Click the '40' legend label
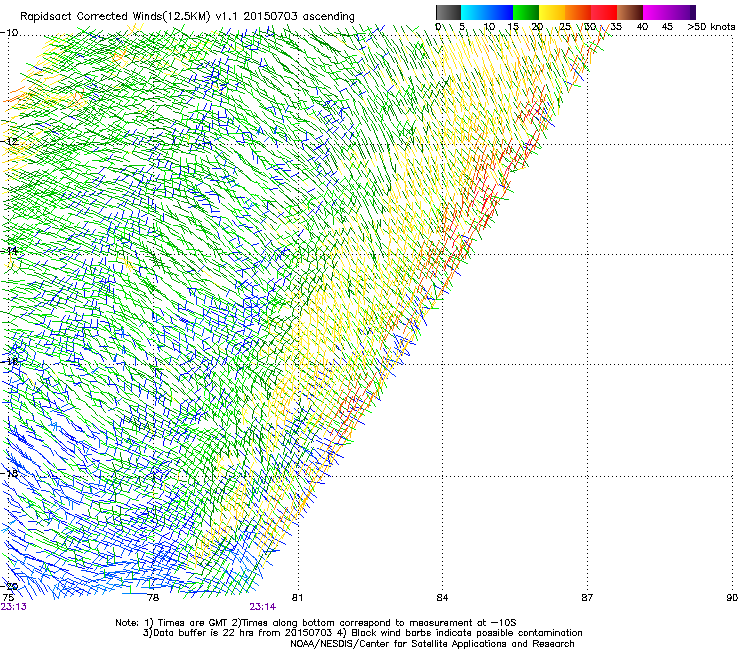Image resolution: width=740 pixels, height=650 pixels. tap(642, 27)
